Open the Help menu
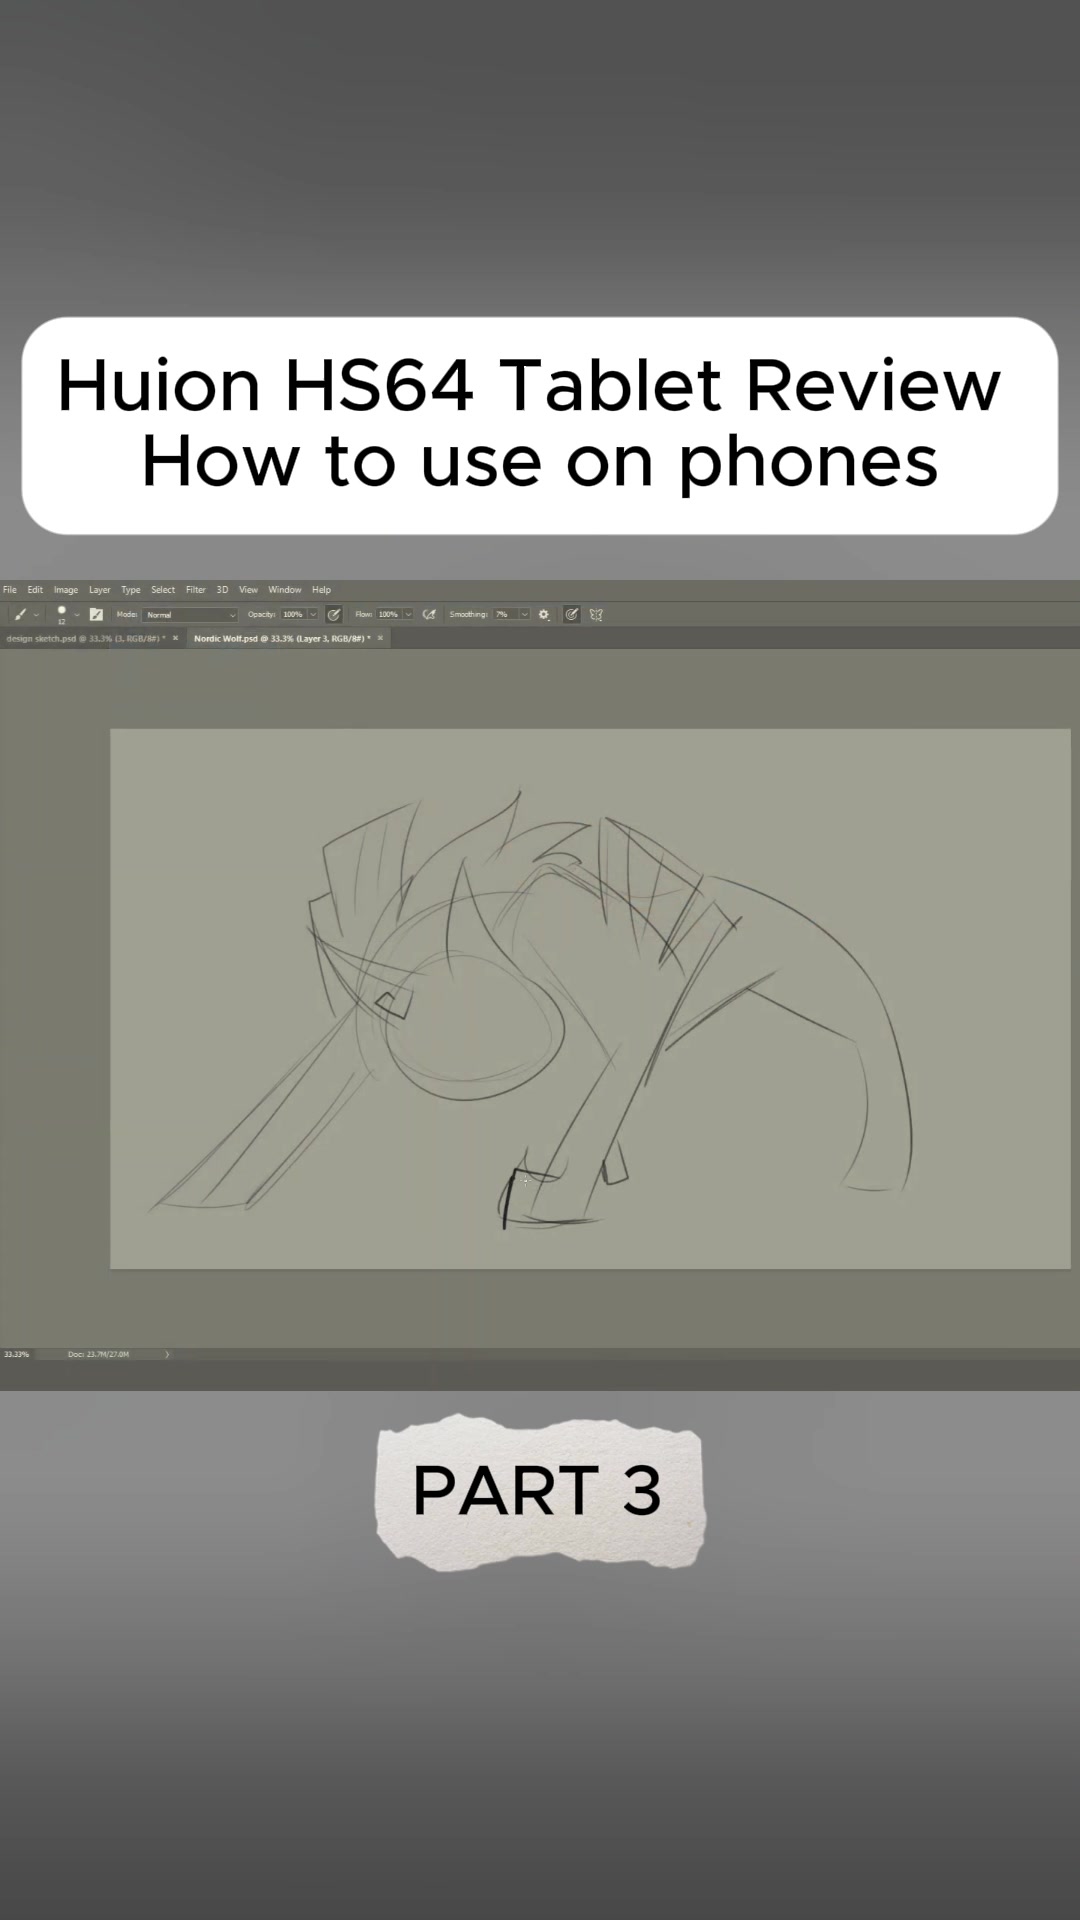 [x=321, y=590]
